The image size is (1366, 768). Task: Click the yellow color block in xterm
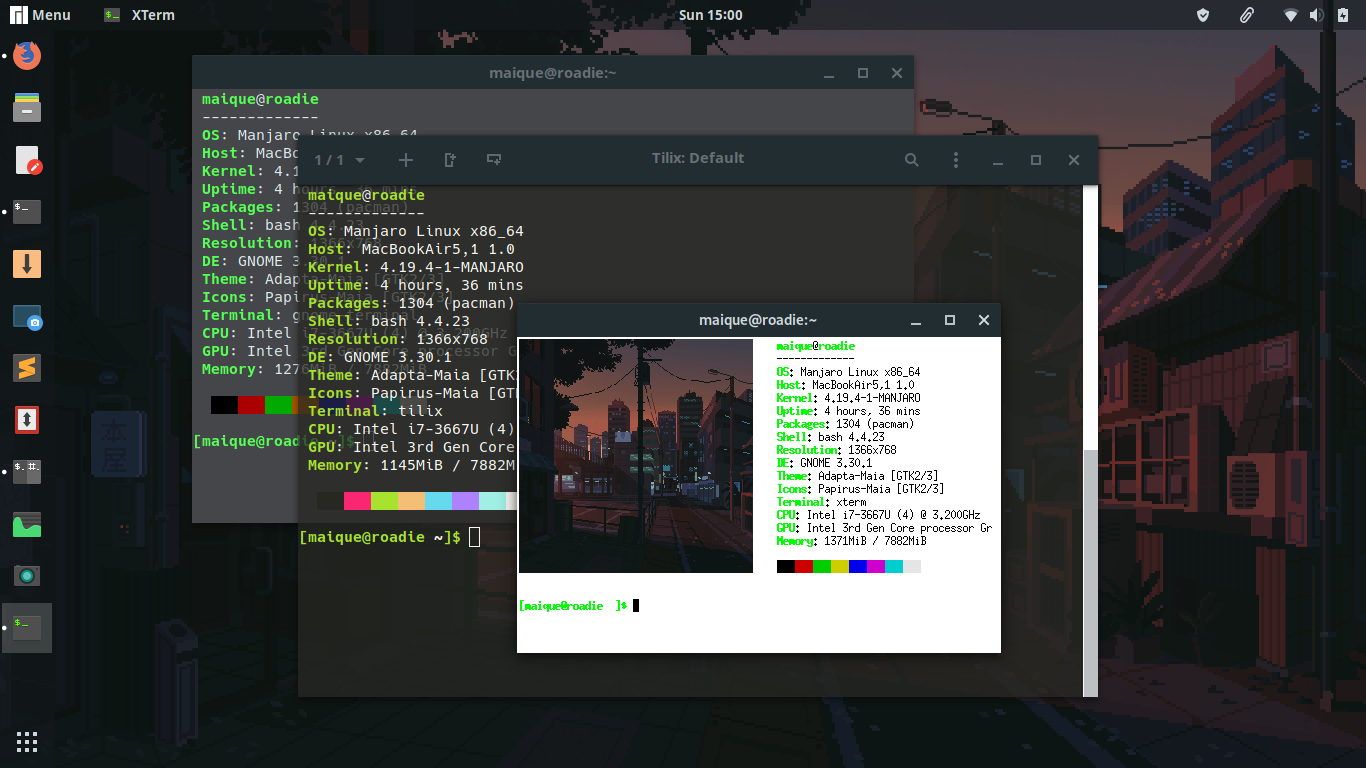coord(840,566)
